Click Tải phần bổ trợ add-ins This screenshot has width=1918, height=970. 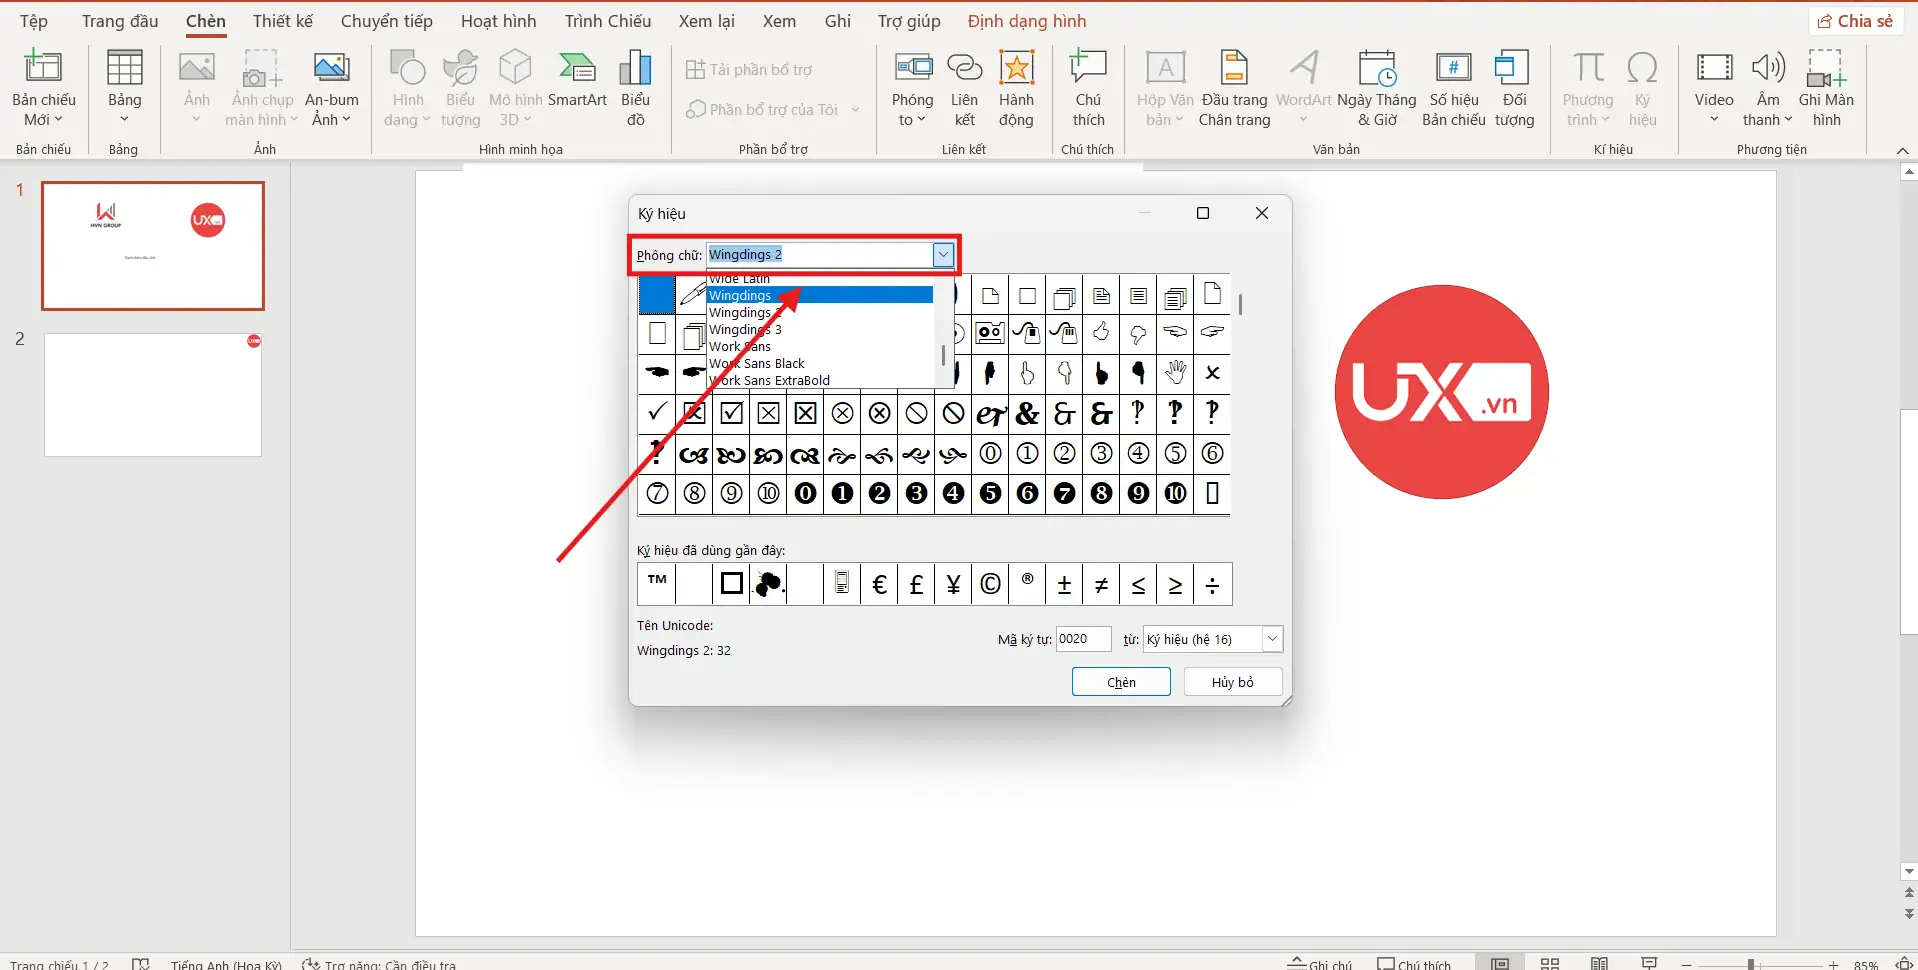[x=749, y=69]
